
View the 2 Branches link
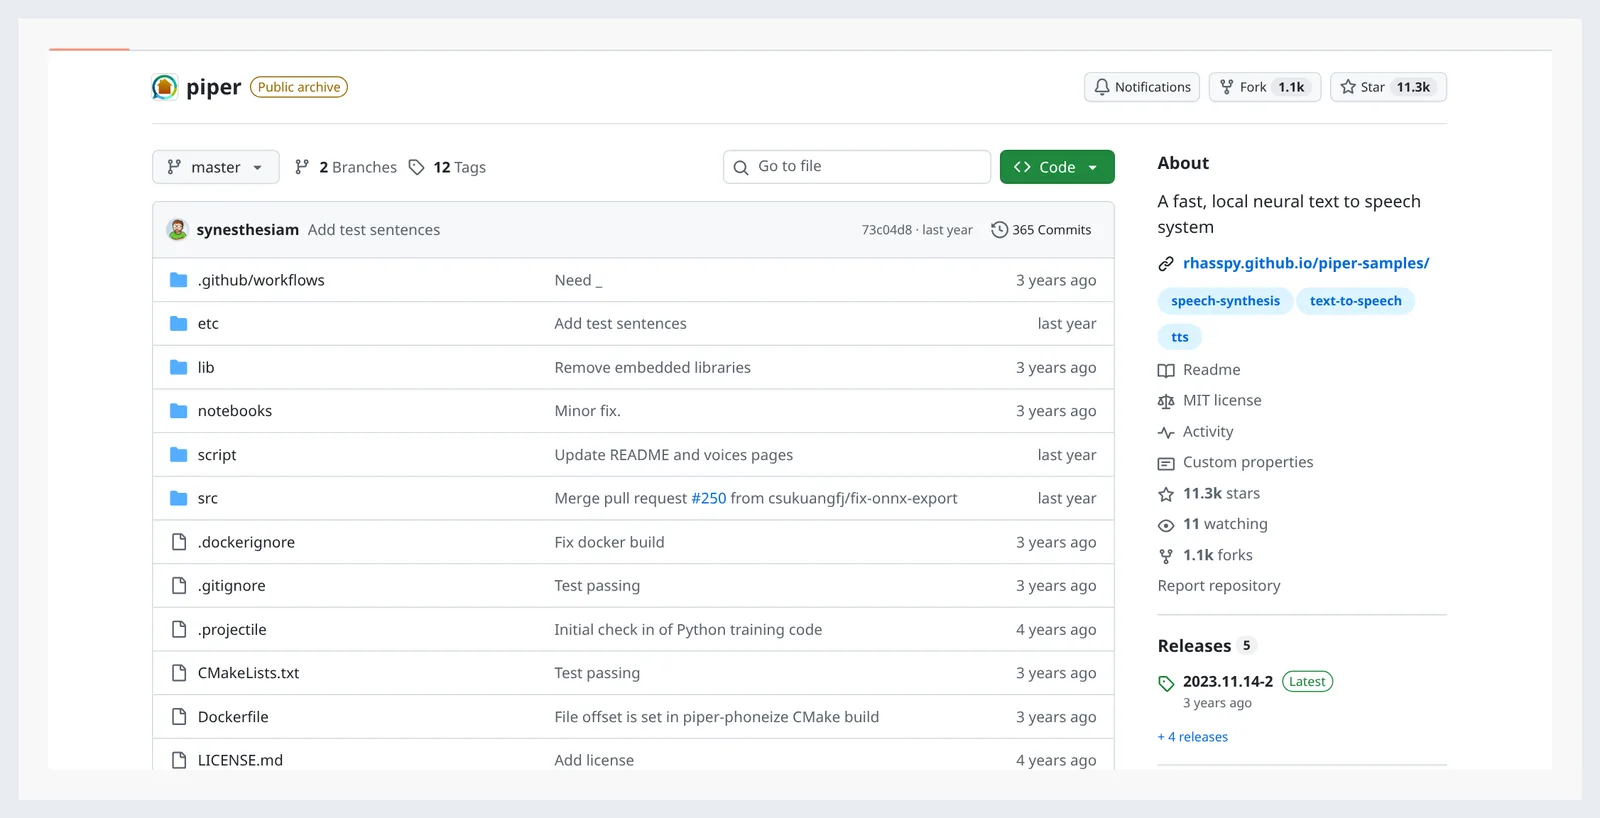click(x=346, y=167)
